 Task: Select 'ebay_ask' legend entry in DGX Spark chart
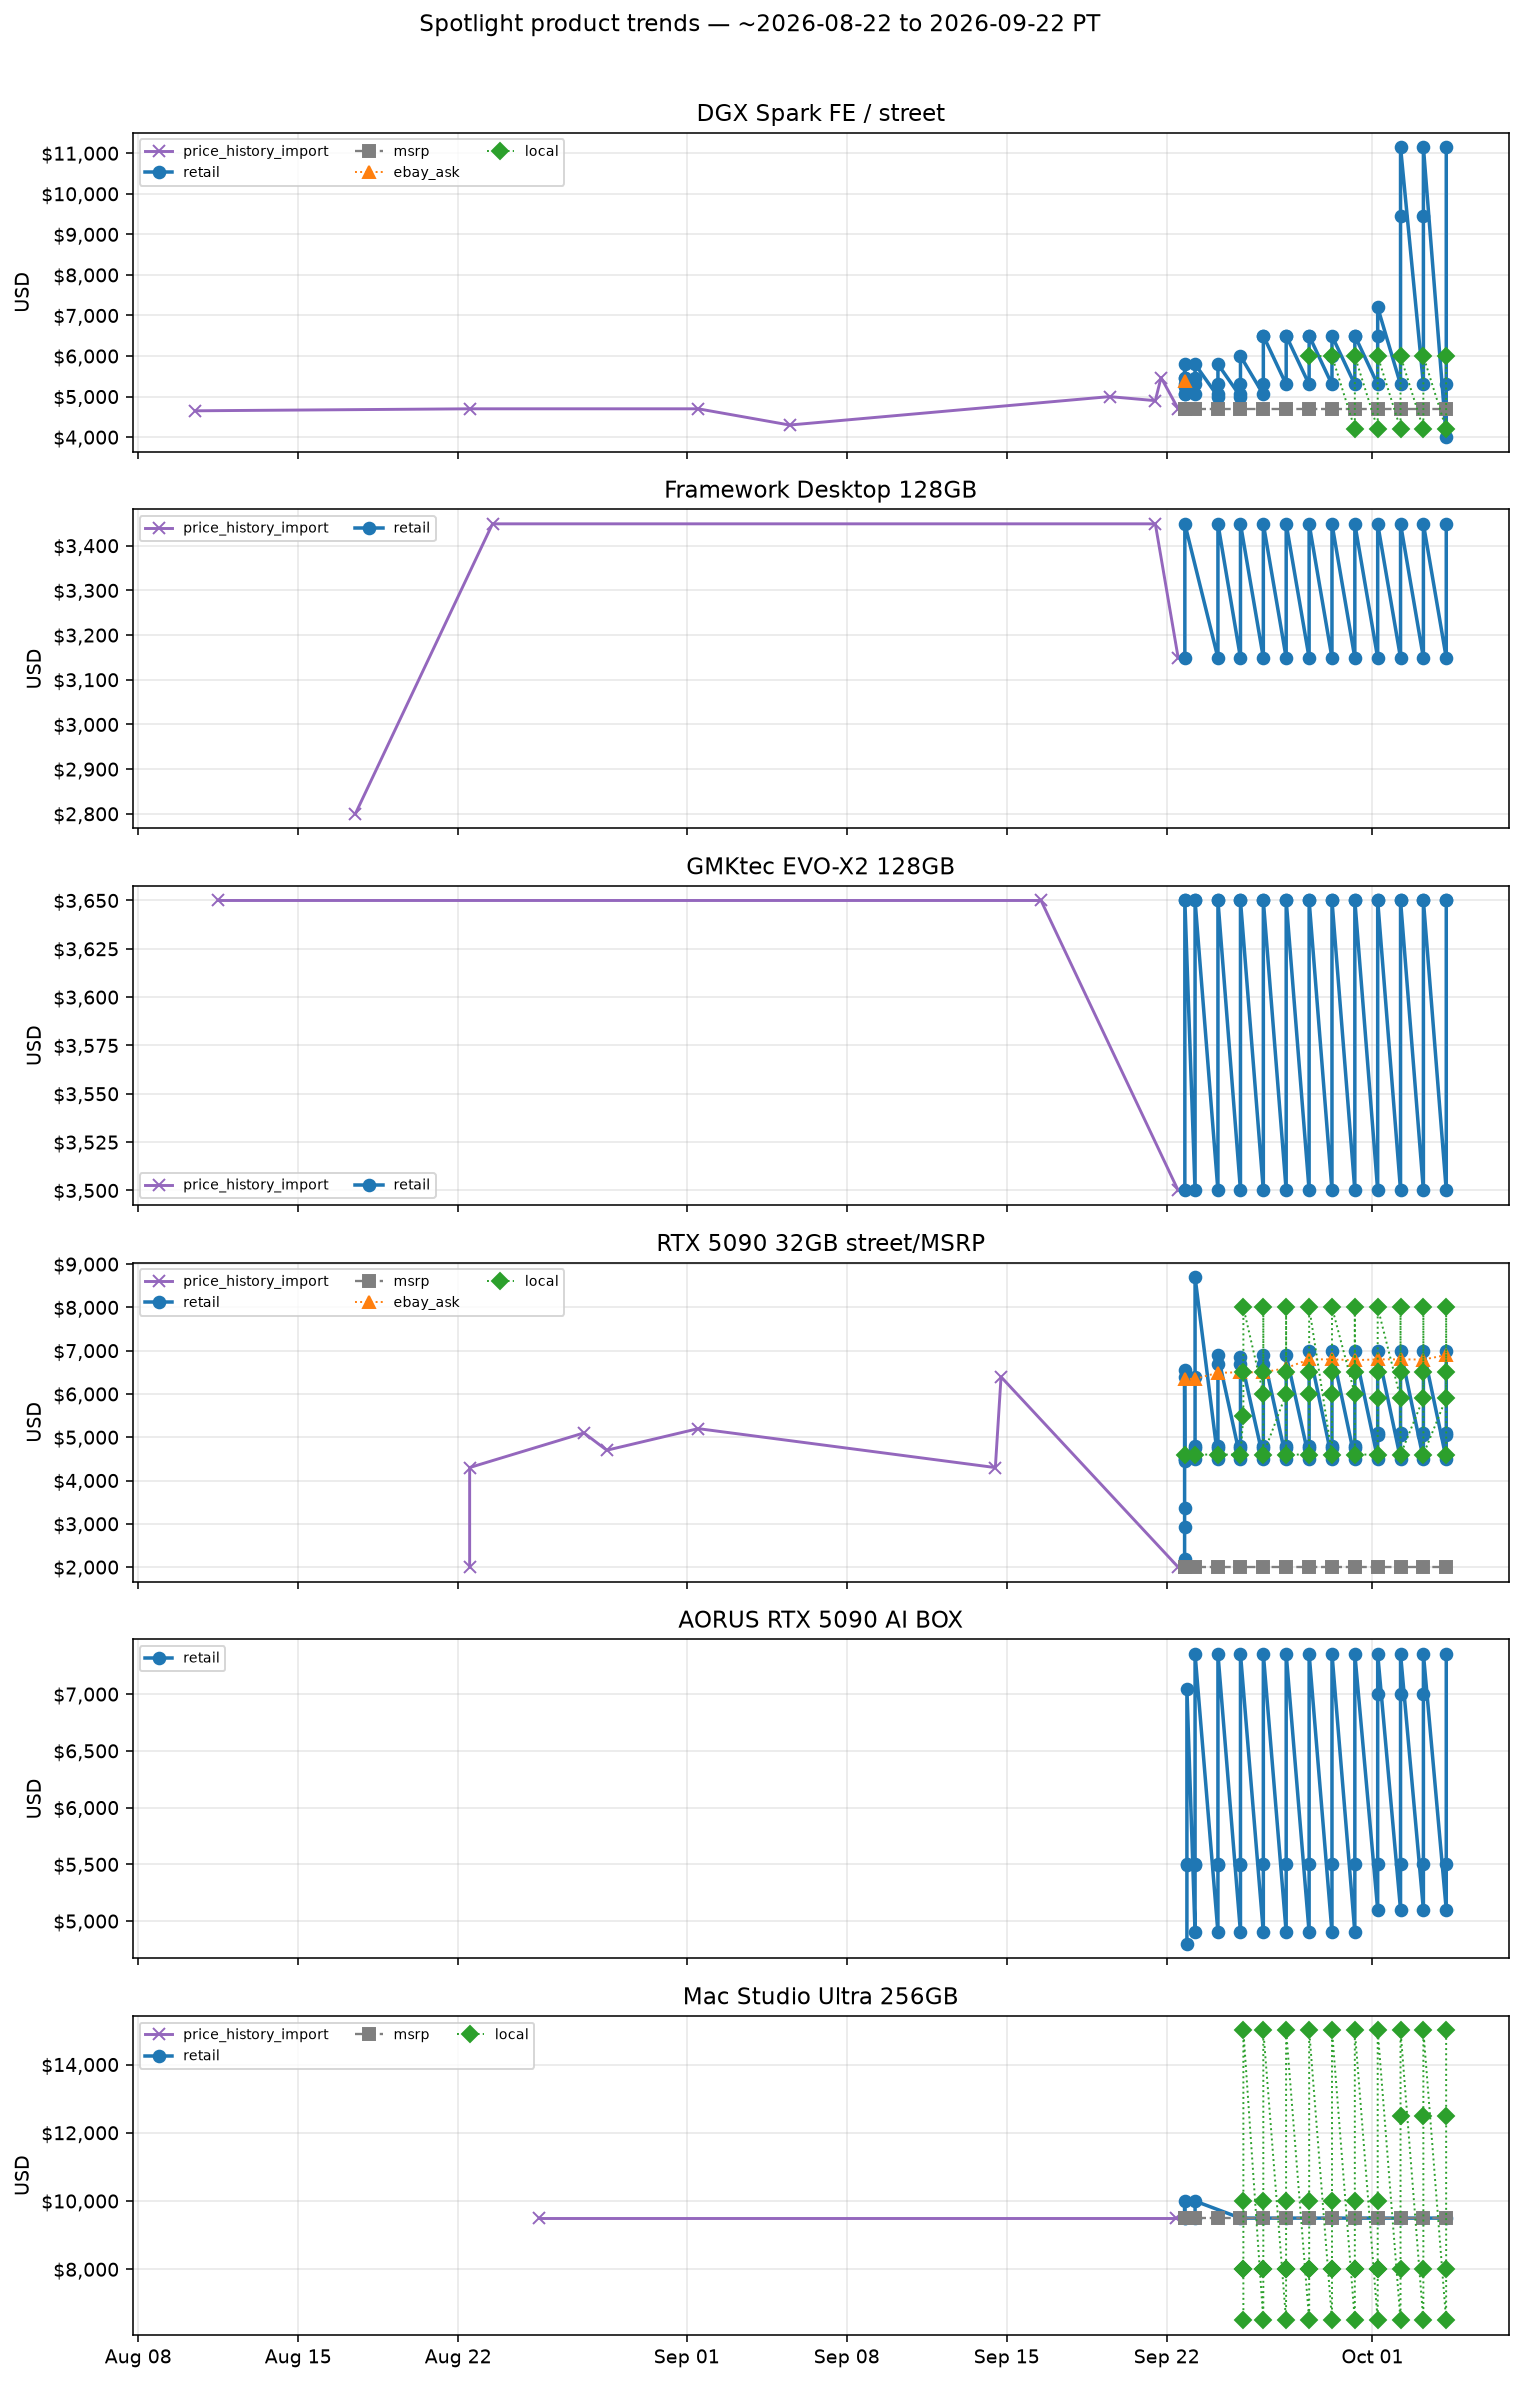coord(407,172)
